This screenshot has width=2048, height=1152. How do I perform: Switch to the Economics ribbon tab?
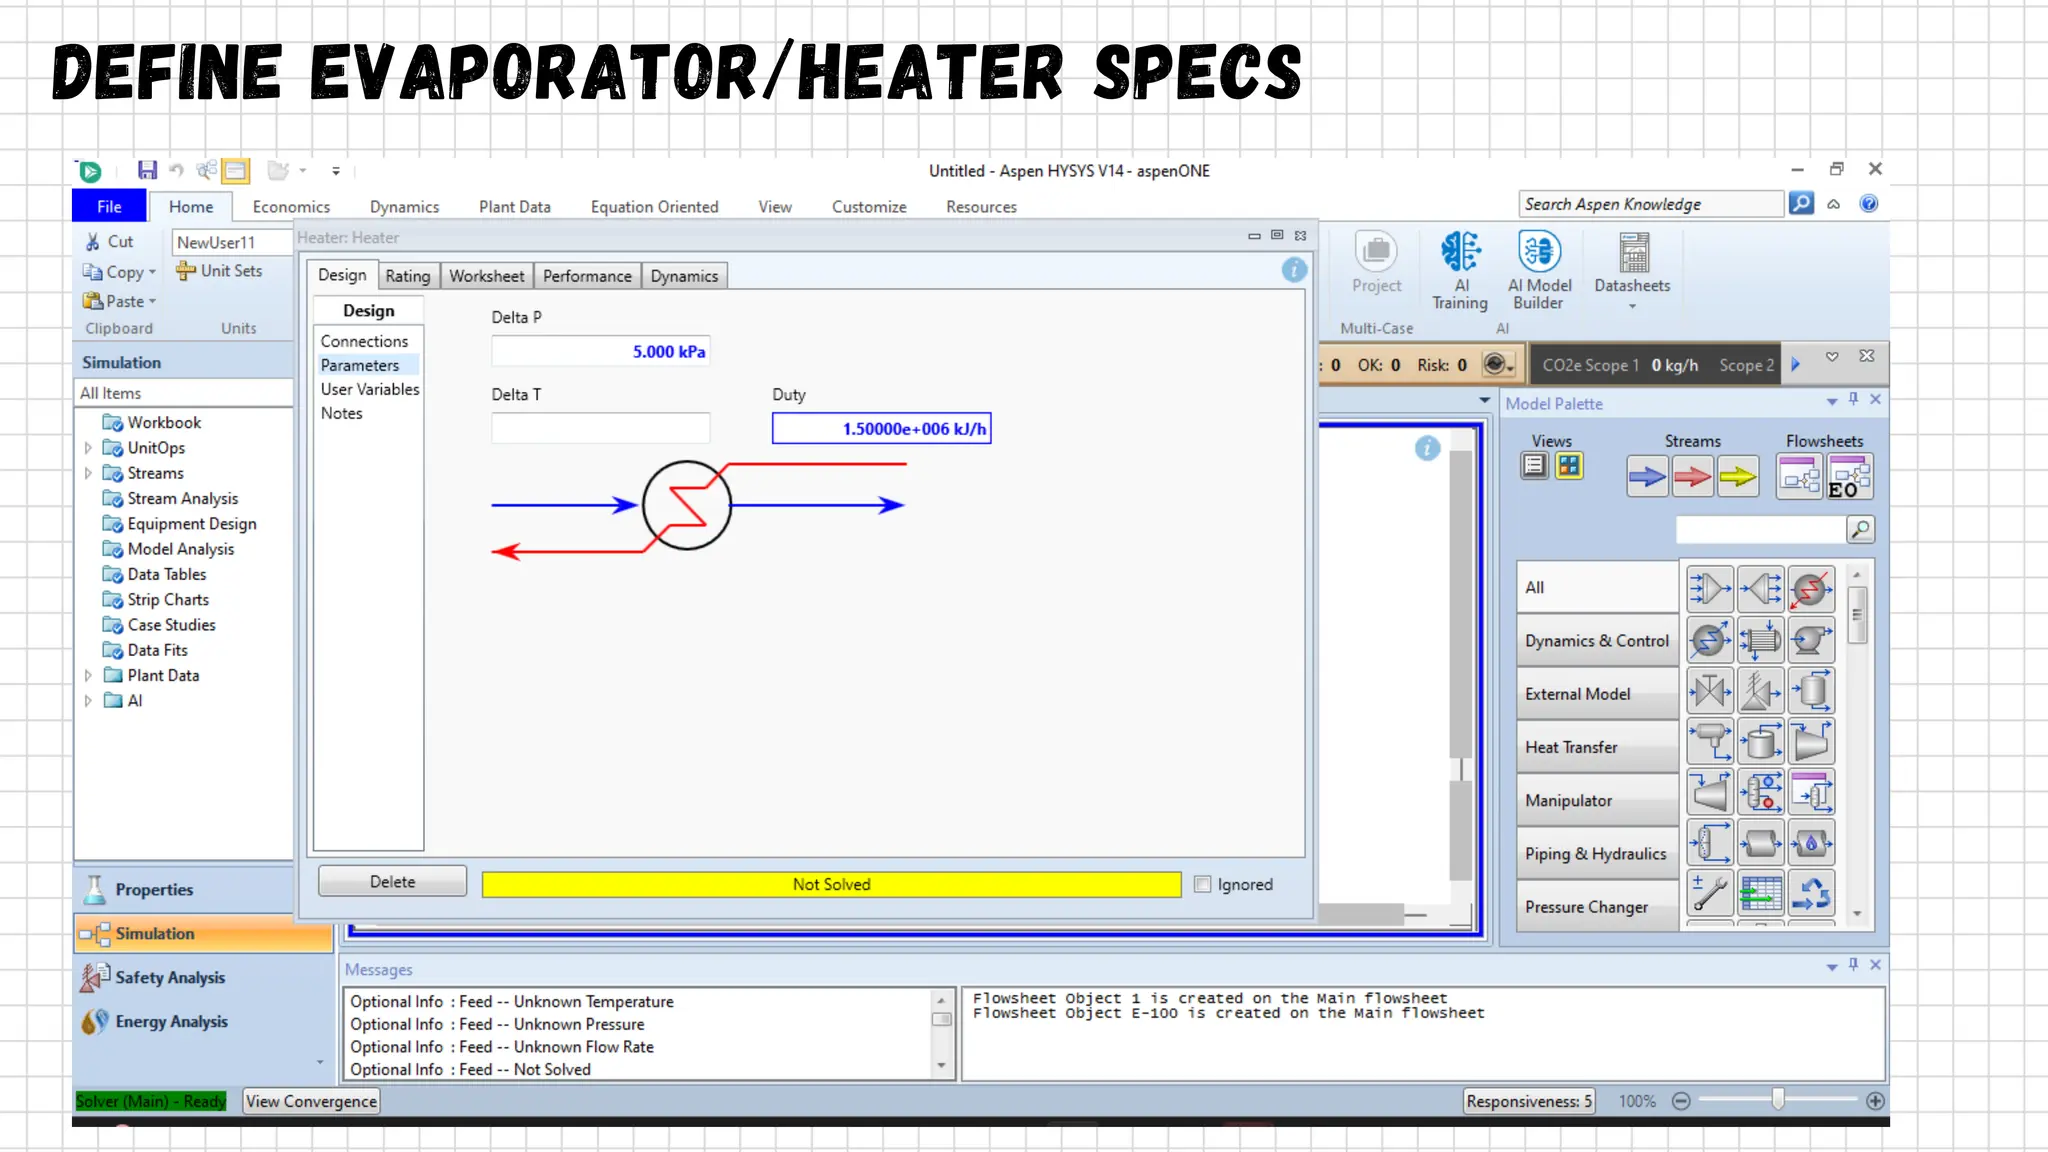pyautogui.click(x=291, y=207)
